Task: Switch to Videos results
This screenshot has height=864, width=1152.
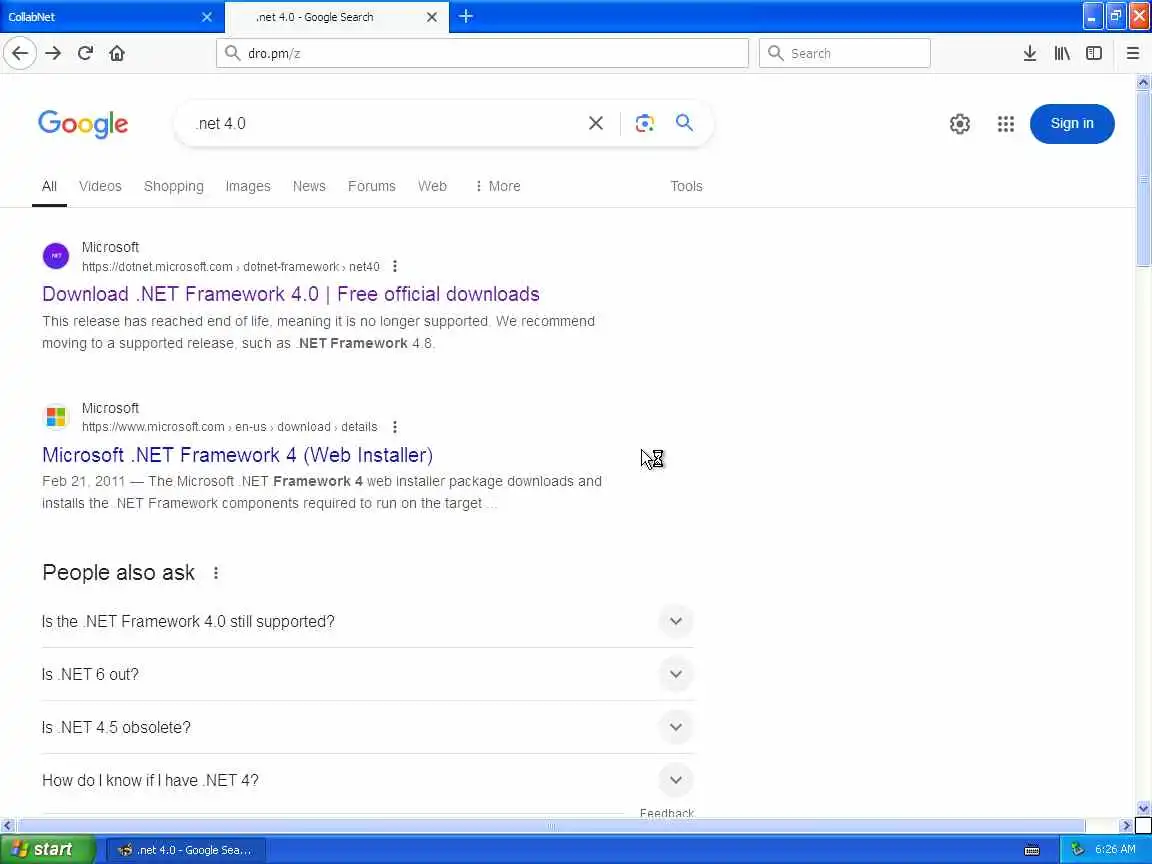Action: click(100, 187)
